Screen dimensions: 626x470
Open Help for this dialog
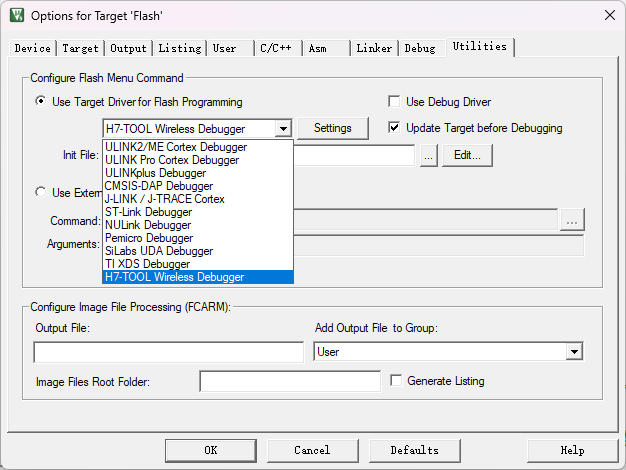[x=573, y=450]
